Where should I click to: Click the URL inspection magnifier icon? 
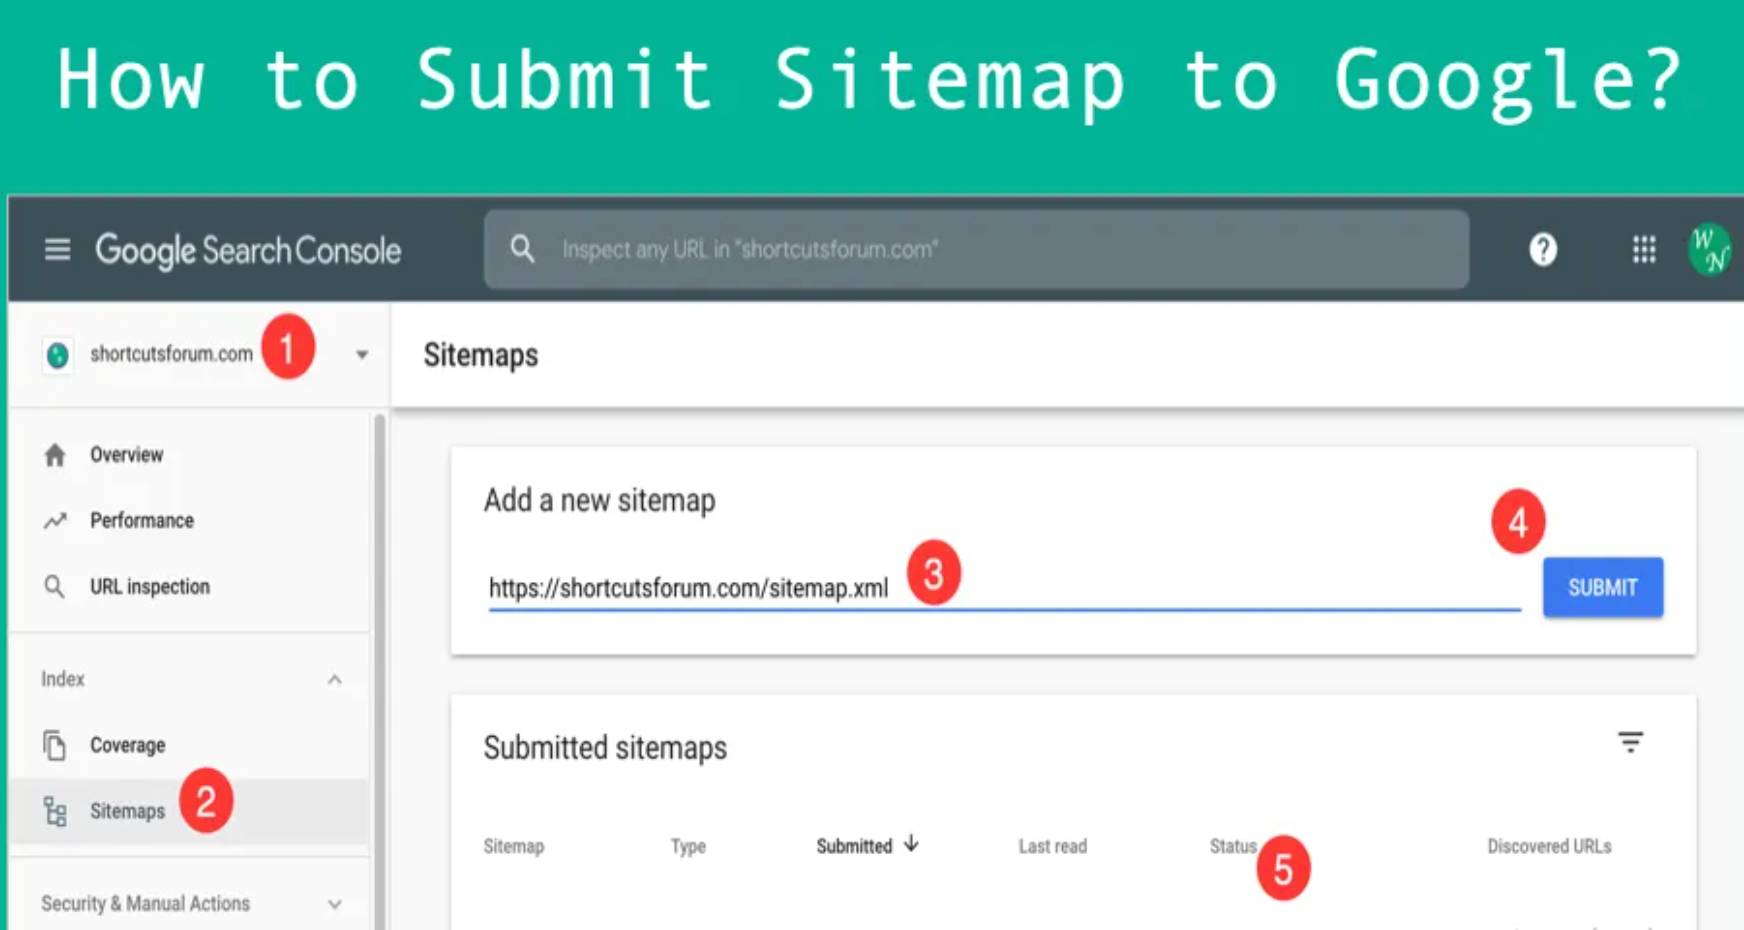[55, 587]
